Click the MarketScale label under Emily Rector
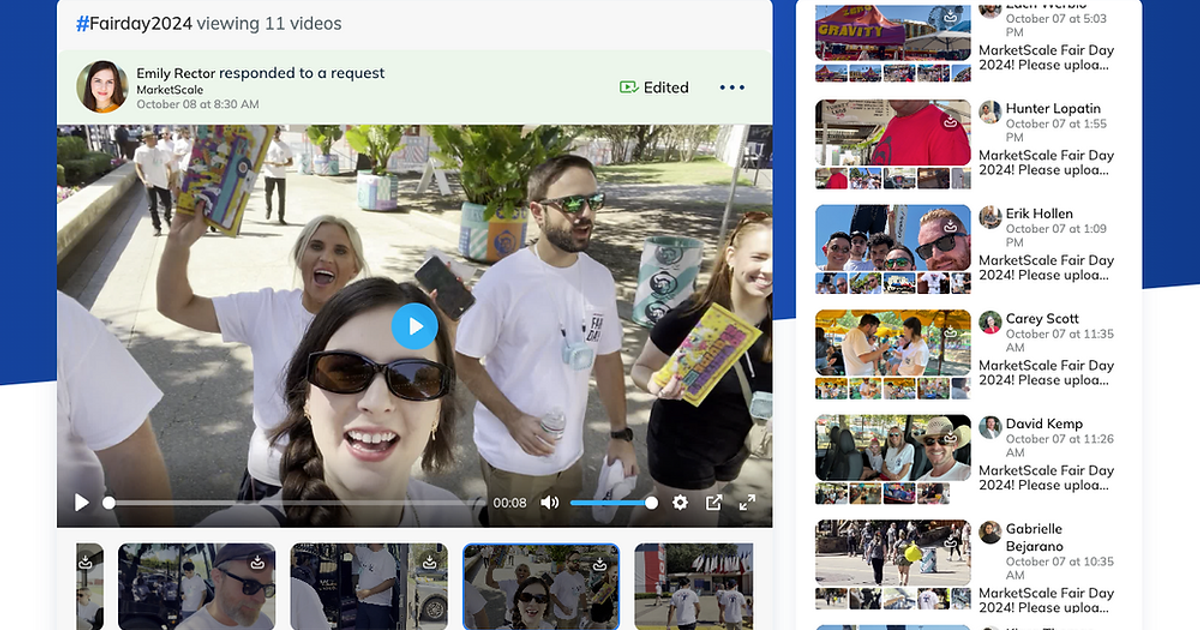 [x=170, y=90]
